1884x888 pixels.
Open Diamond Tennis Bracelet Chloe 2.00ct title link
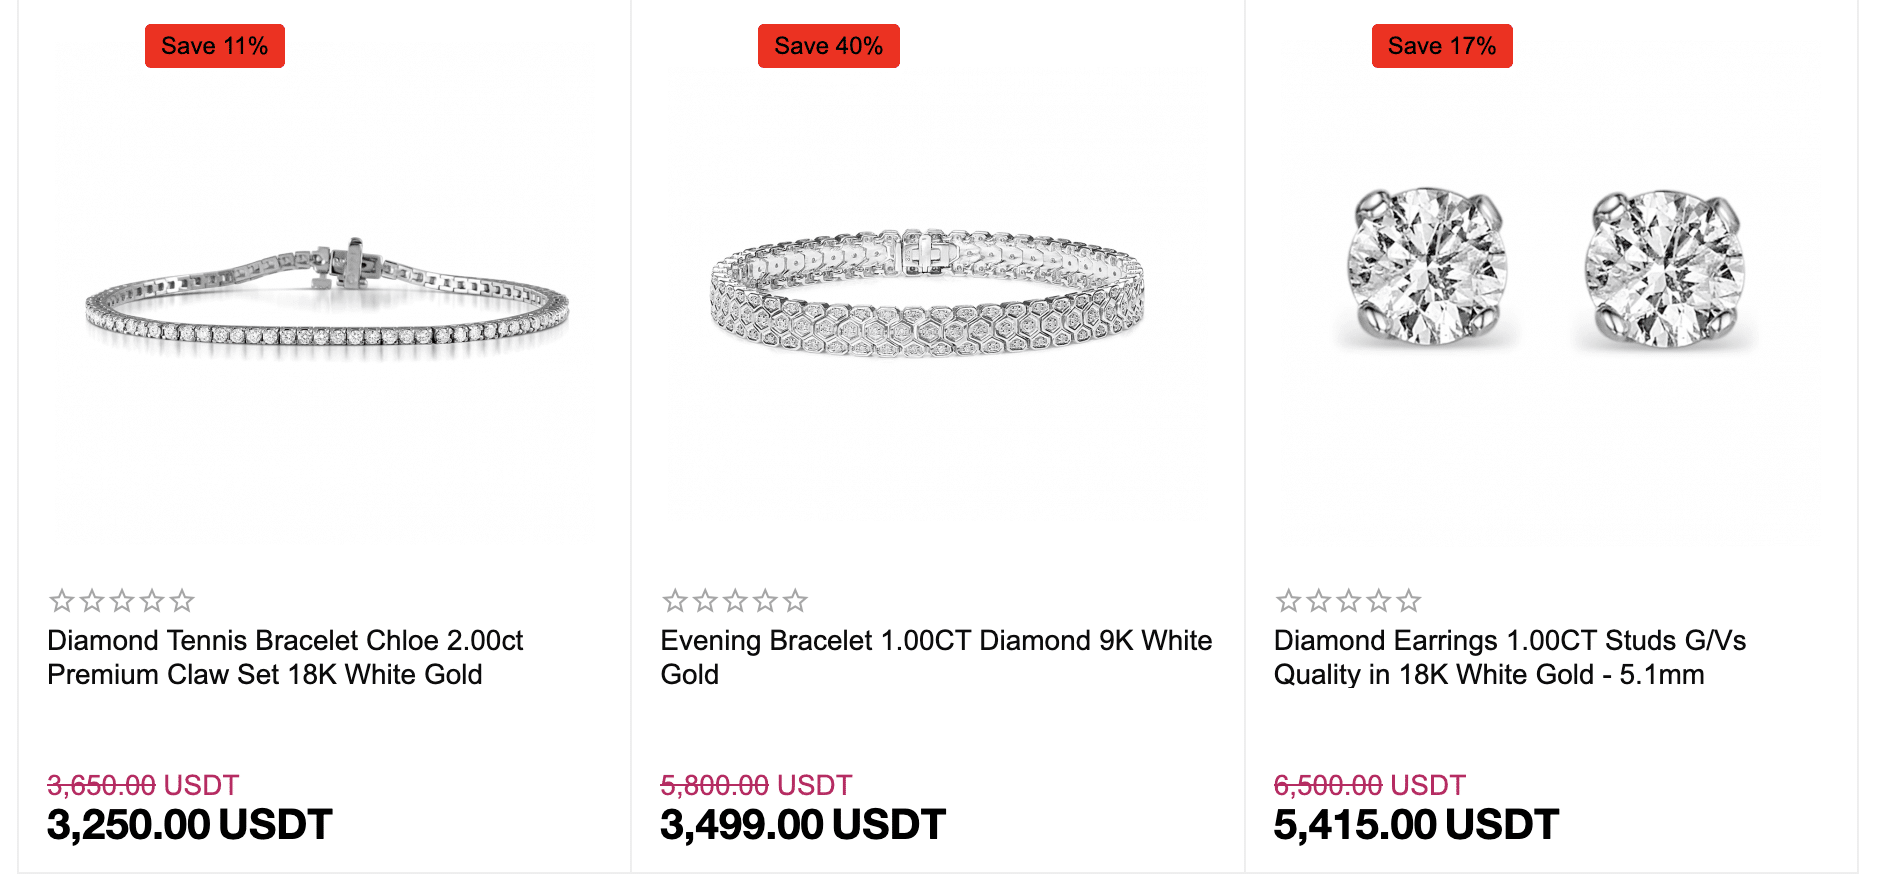tap(285, 657)
